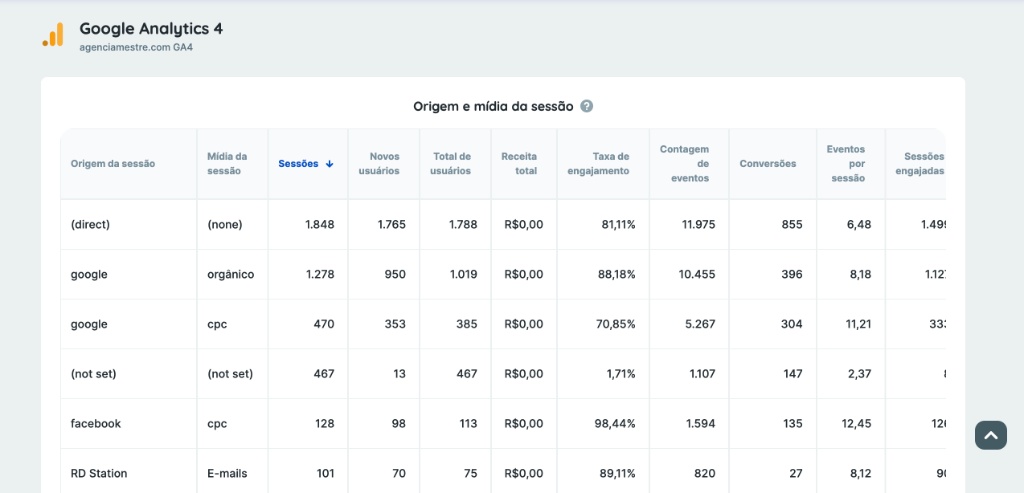This screenshot has width=1024, height=493.
Task: Click the 12,45 events per session value
Action: point(857,423)
